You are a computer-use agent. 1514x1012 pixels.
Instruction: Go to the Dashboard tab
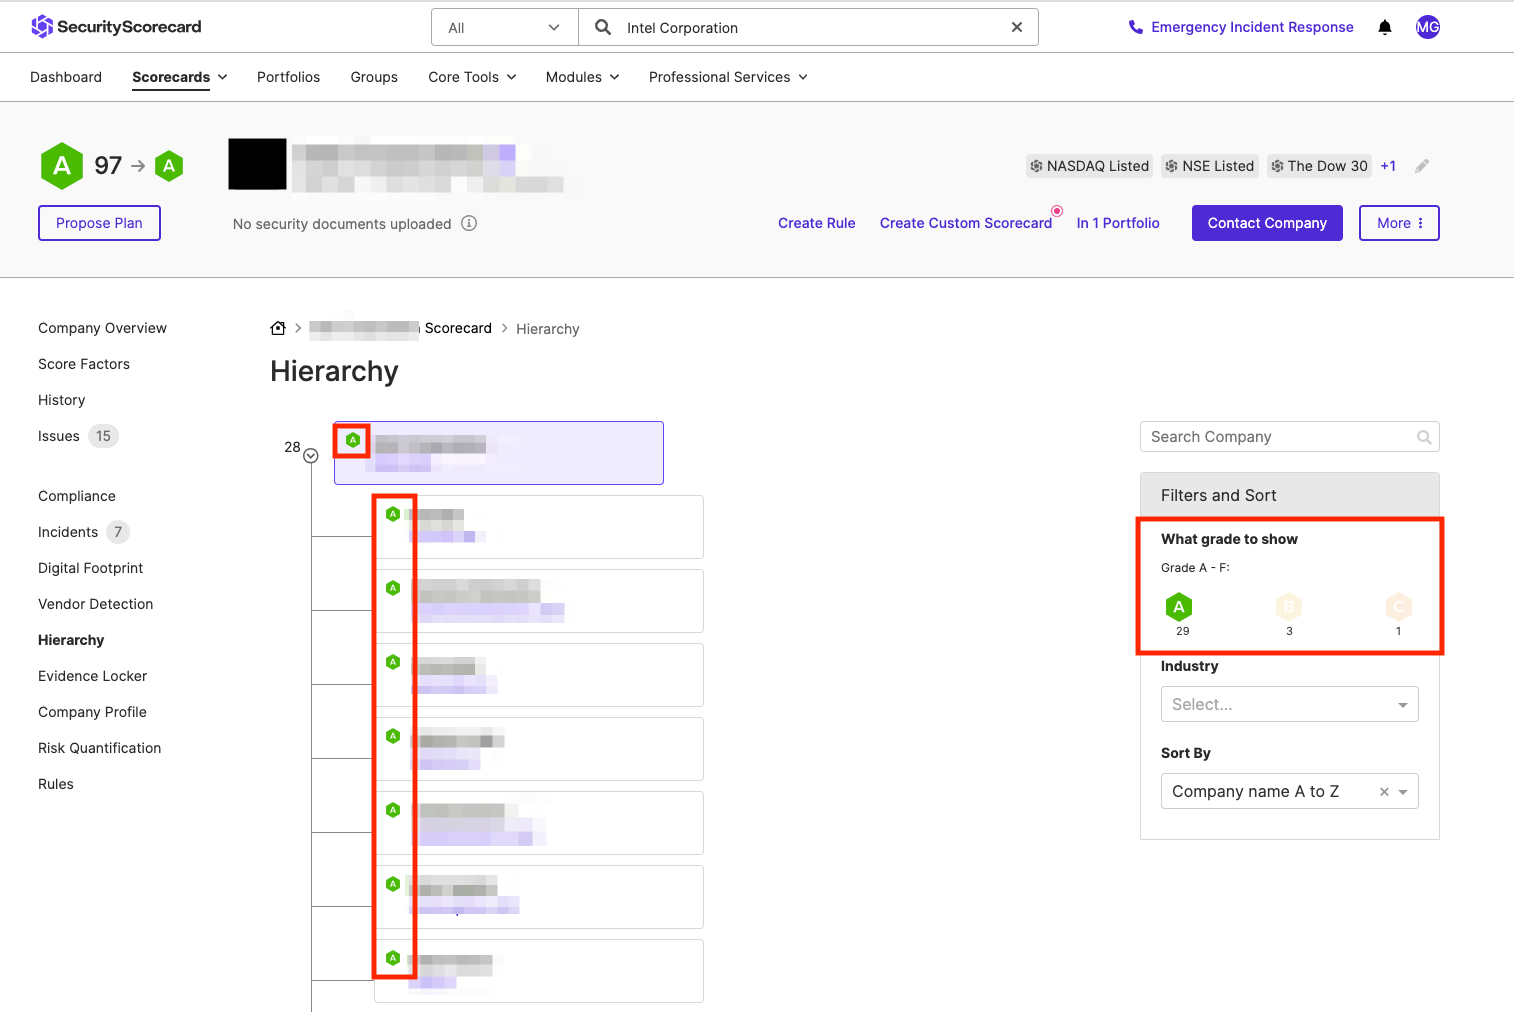(66, 77)
